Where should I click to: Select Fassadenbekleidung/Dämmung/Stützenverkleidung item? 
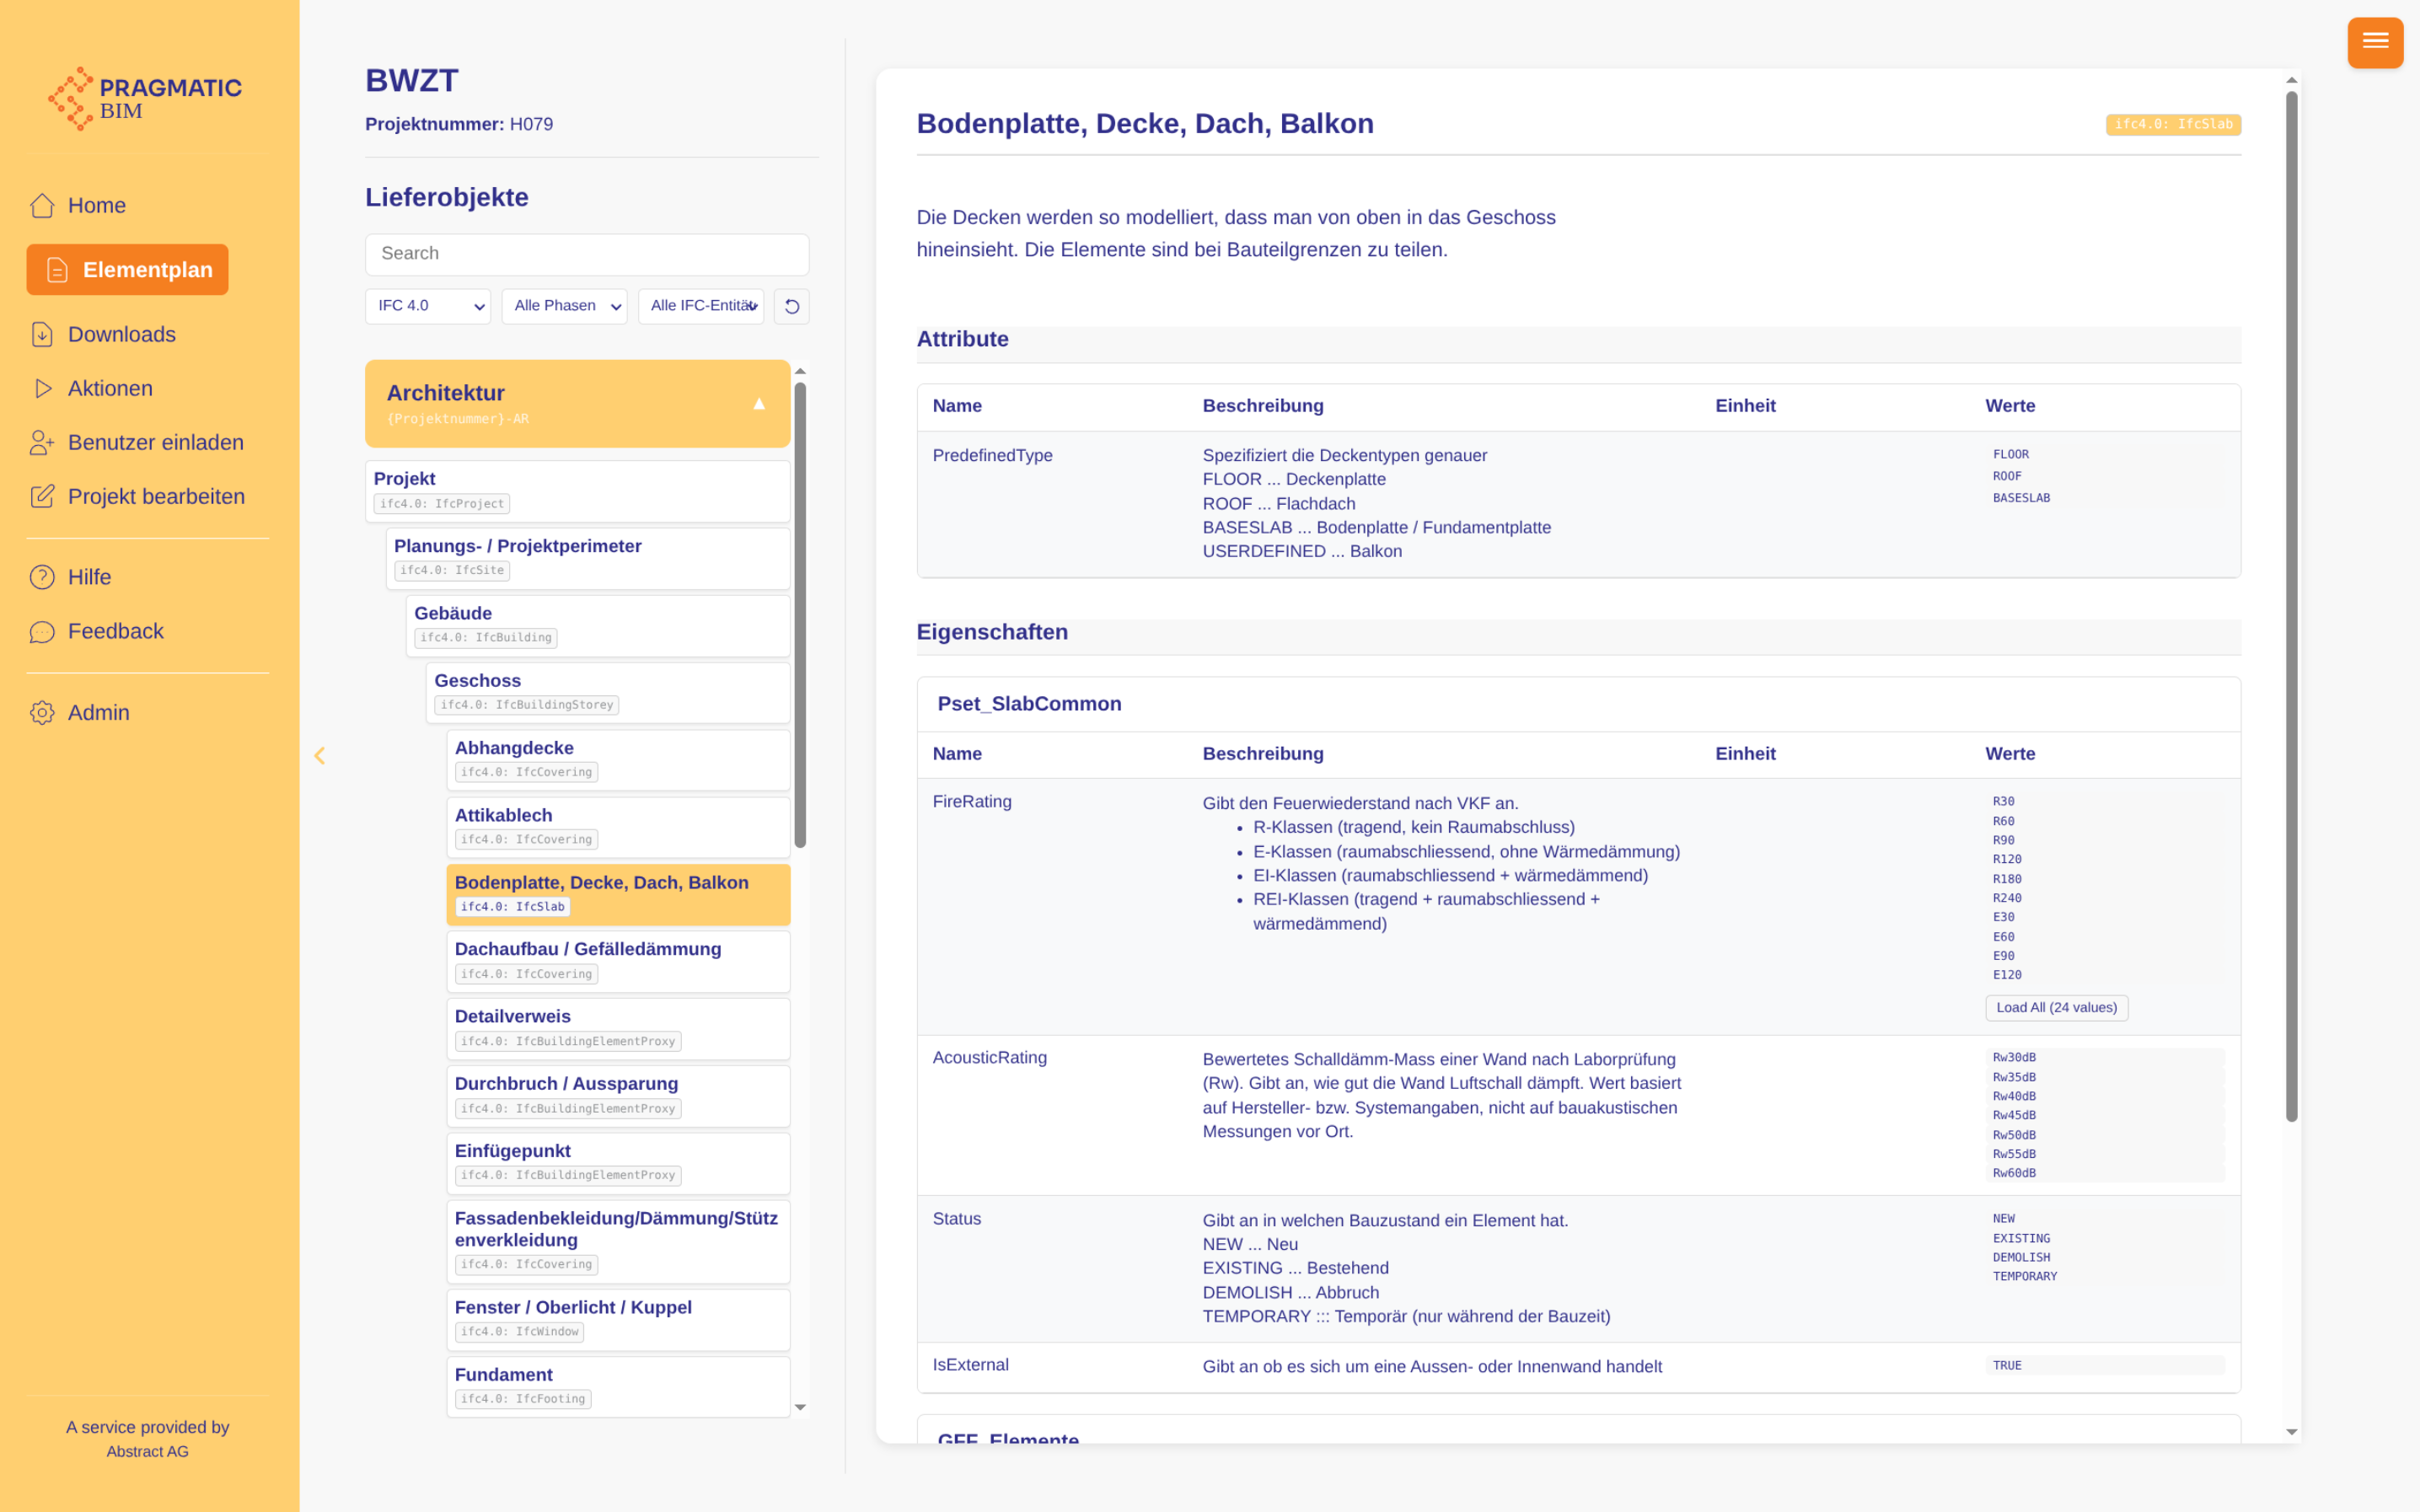(618, 1241)
